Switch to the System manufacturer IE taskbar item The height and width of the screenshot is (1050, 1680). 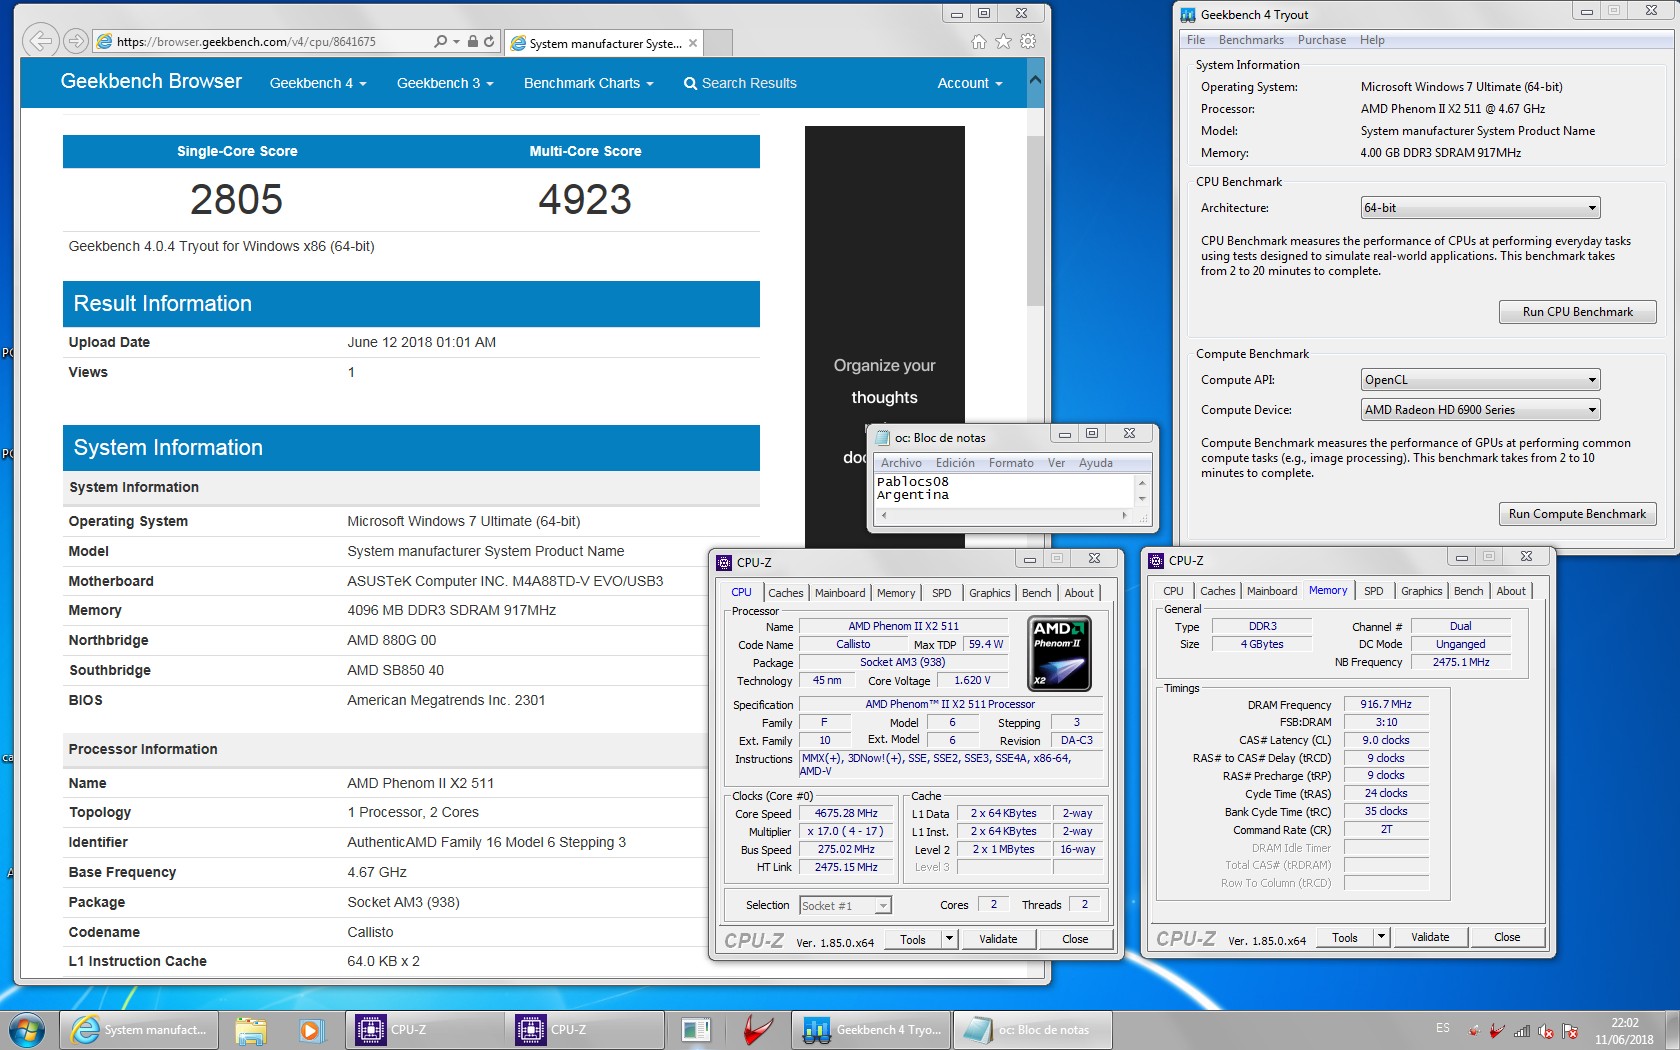140,1029
